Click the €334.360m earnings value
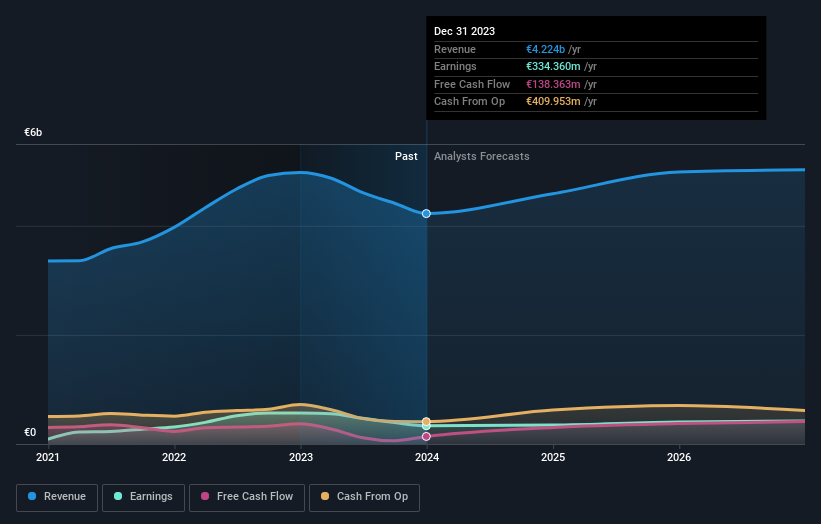The image size is (821, 524). [x=553, y=66]
